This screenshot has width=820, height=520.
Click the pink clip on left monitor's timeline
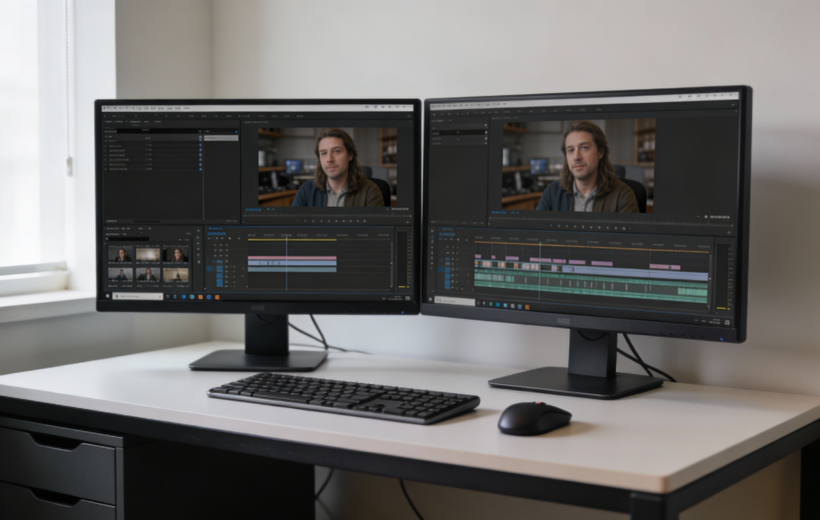click(292, 259)
